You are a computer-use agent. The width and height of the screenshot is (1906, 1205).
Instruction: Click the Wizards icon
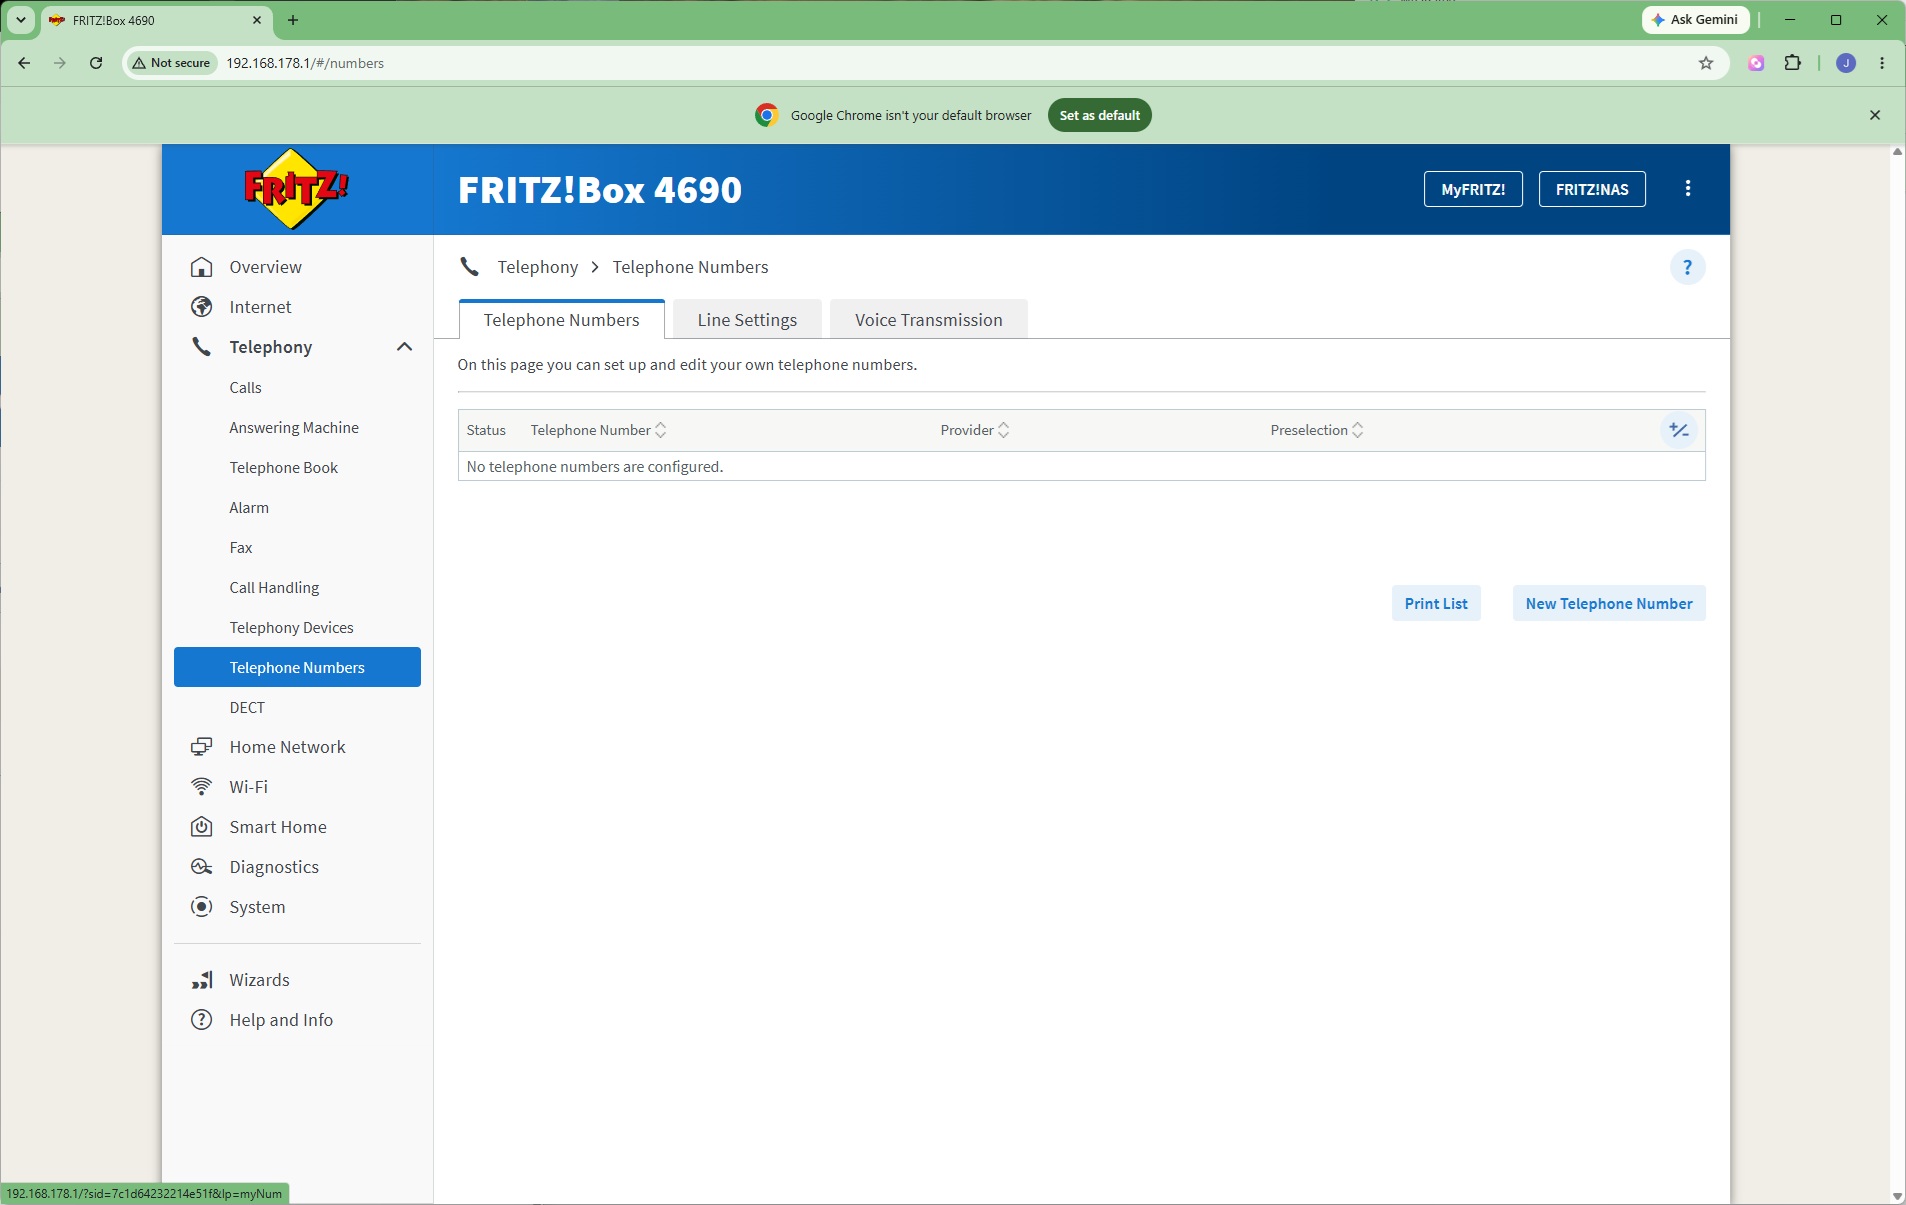(202, 980)
